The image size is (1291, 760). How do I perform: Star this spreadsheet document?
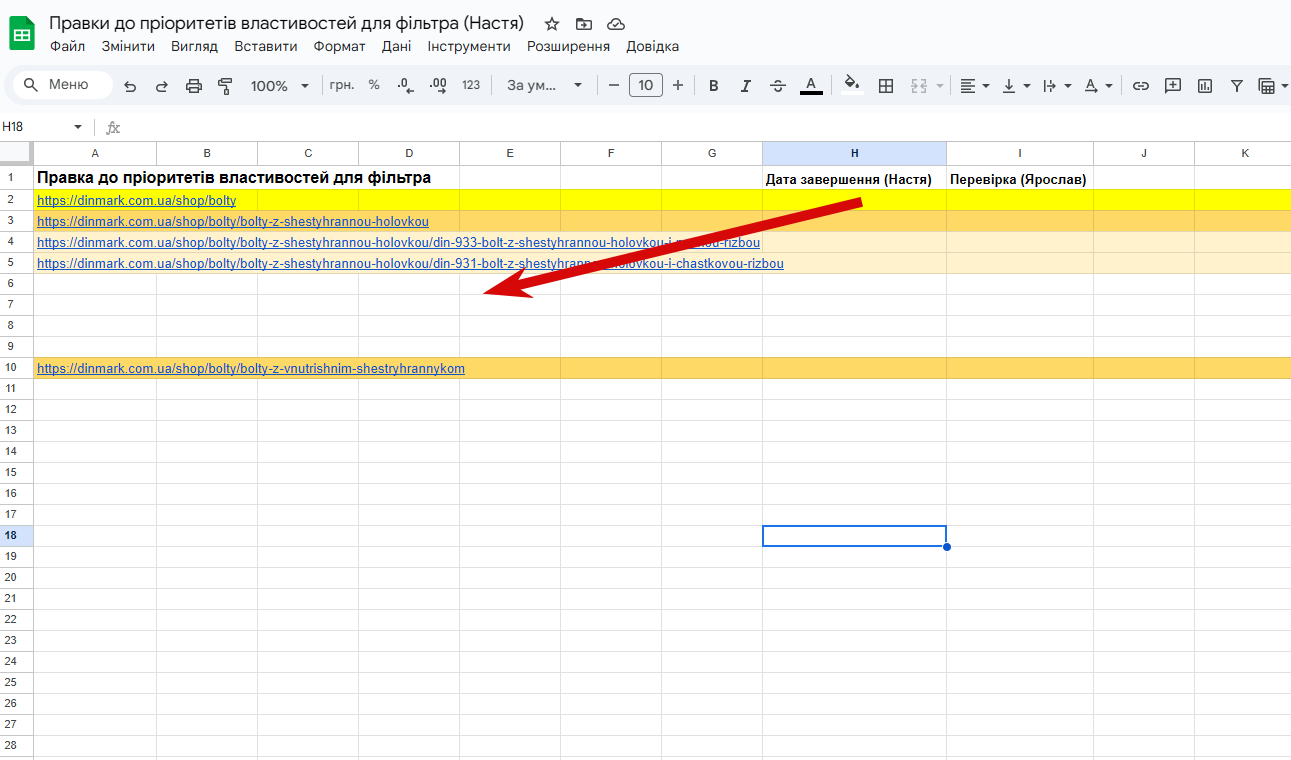(552, 24)
